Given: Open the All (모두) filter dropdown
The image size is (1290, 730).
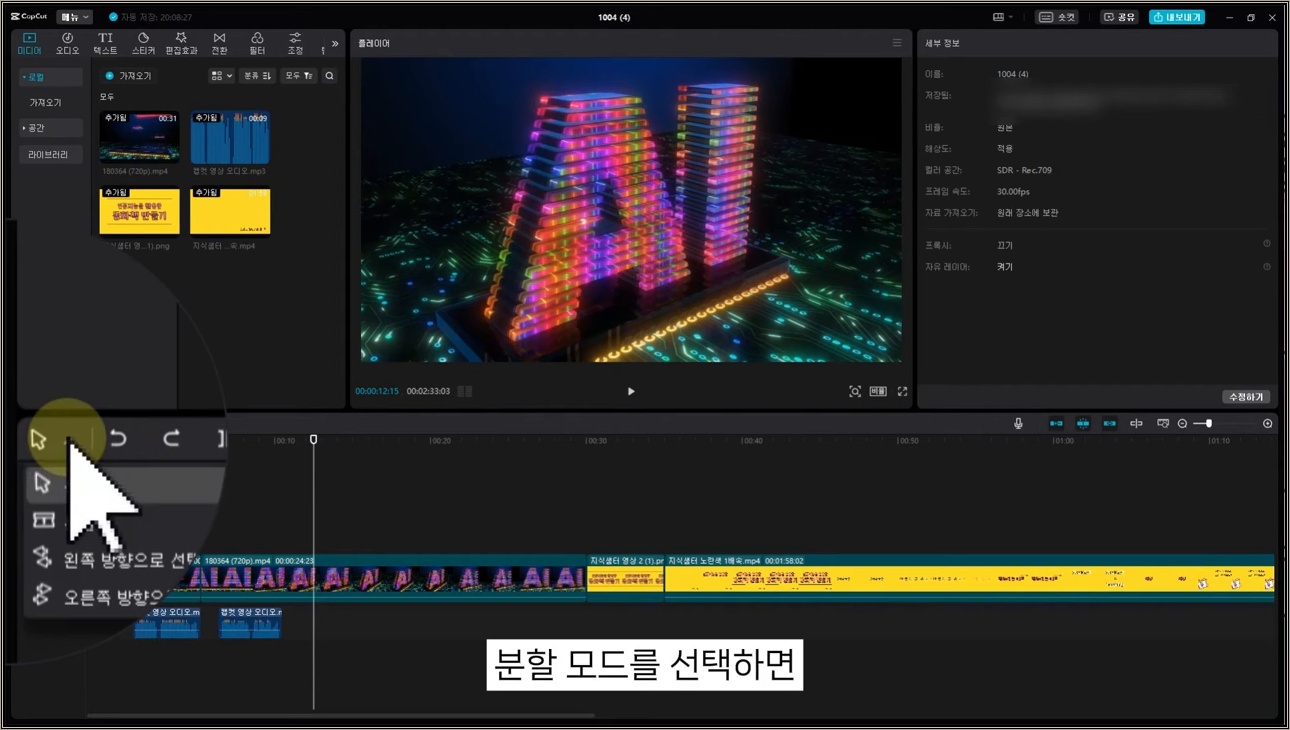Looking at the screenshot, I should 298,76.
